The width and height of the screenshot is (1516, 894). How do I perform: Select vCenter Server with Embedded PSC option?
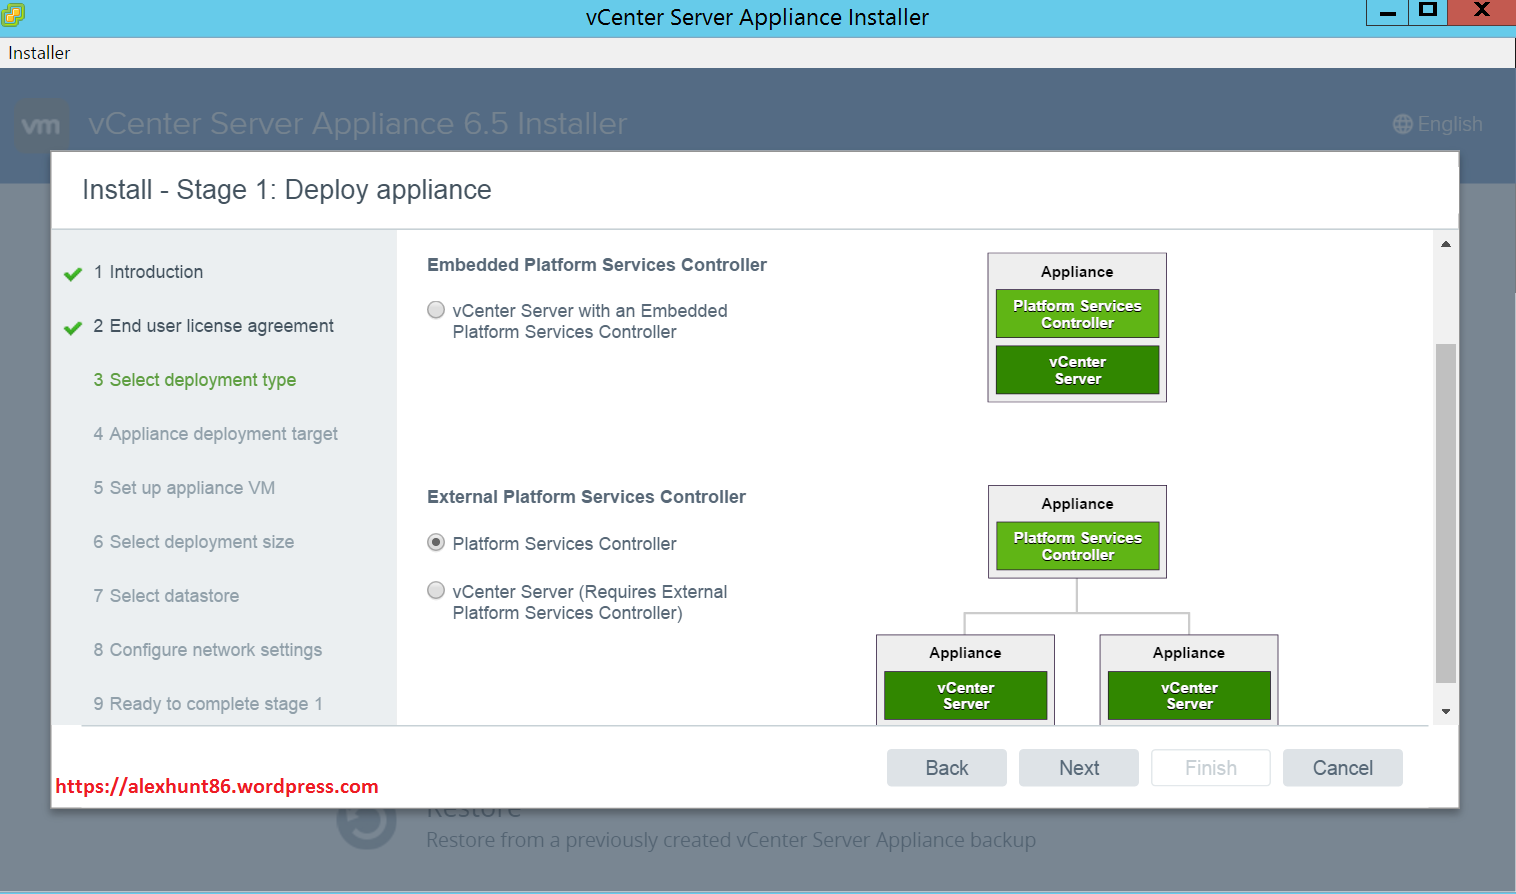(436, 310)
